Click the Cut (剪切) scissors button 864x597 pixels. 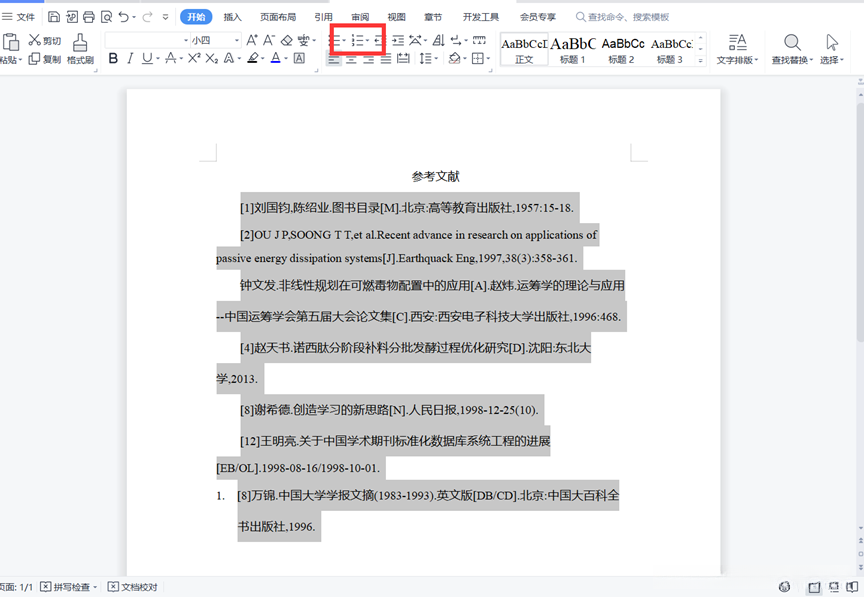click(x=45, y=40)
